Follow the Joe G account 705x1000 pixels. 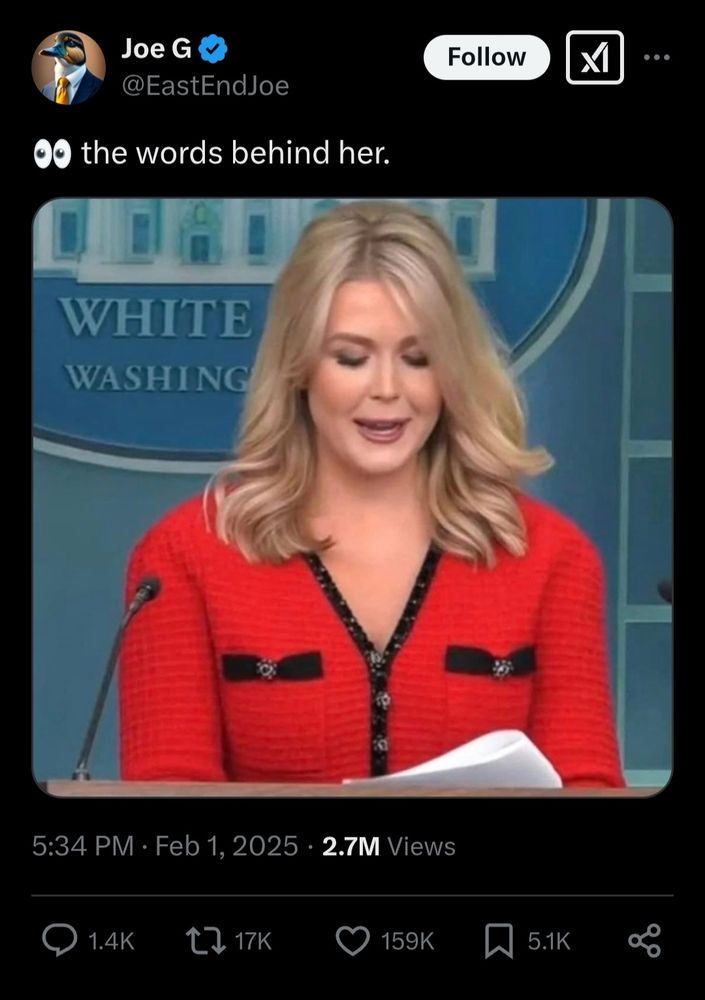coord(486,57)
